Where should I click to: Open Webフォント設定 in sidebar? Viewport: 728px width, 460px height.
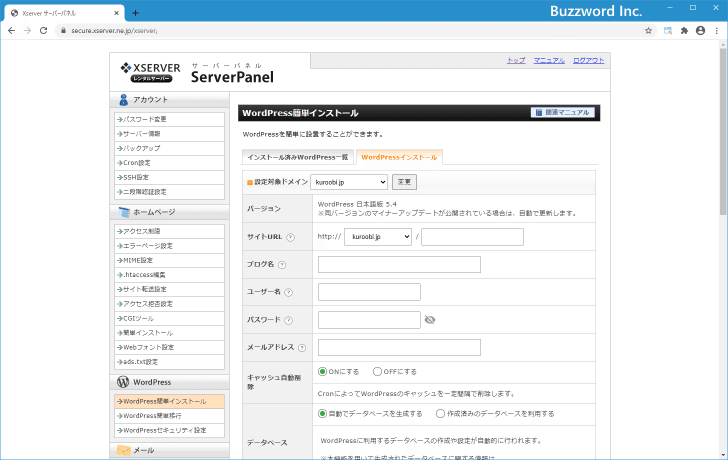(x=169, y=347)
